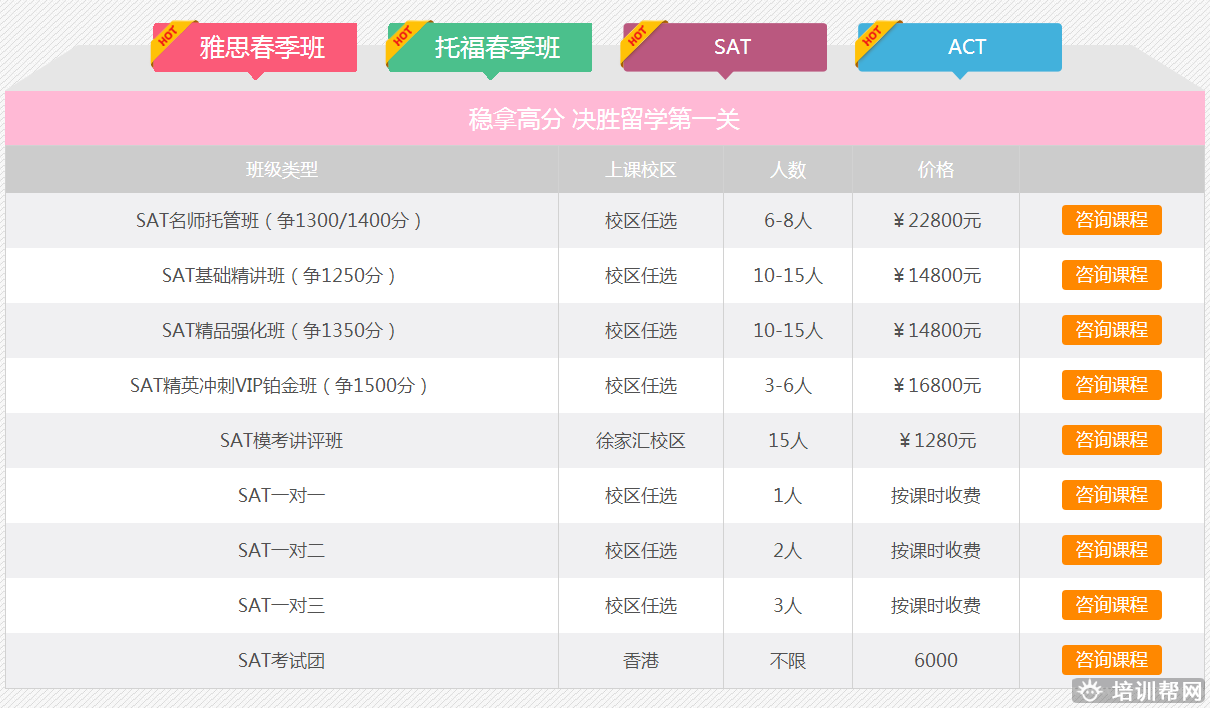The image size is (1210, 708).
Task: Select SAT名师托管班（争1300/1400分） course name
Action: coord(282,221)
